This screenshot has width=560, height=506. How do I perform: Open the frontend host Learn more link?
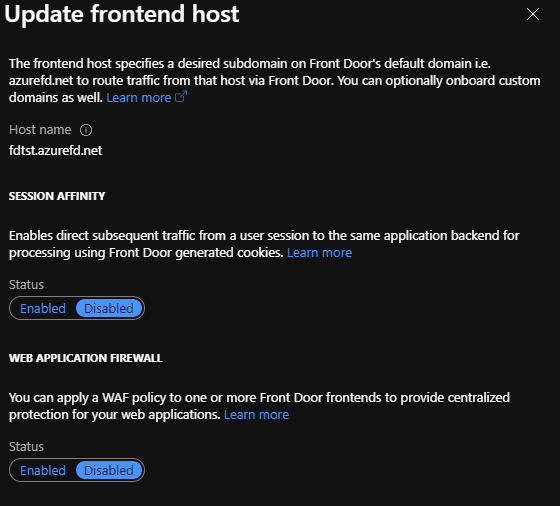pyautogui.click(x=139, y=97)
